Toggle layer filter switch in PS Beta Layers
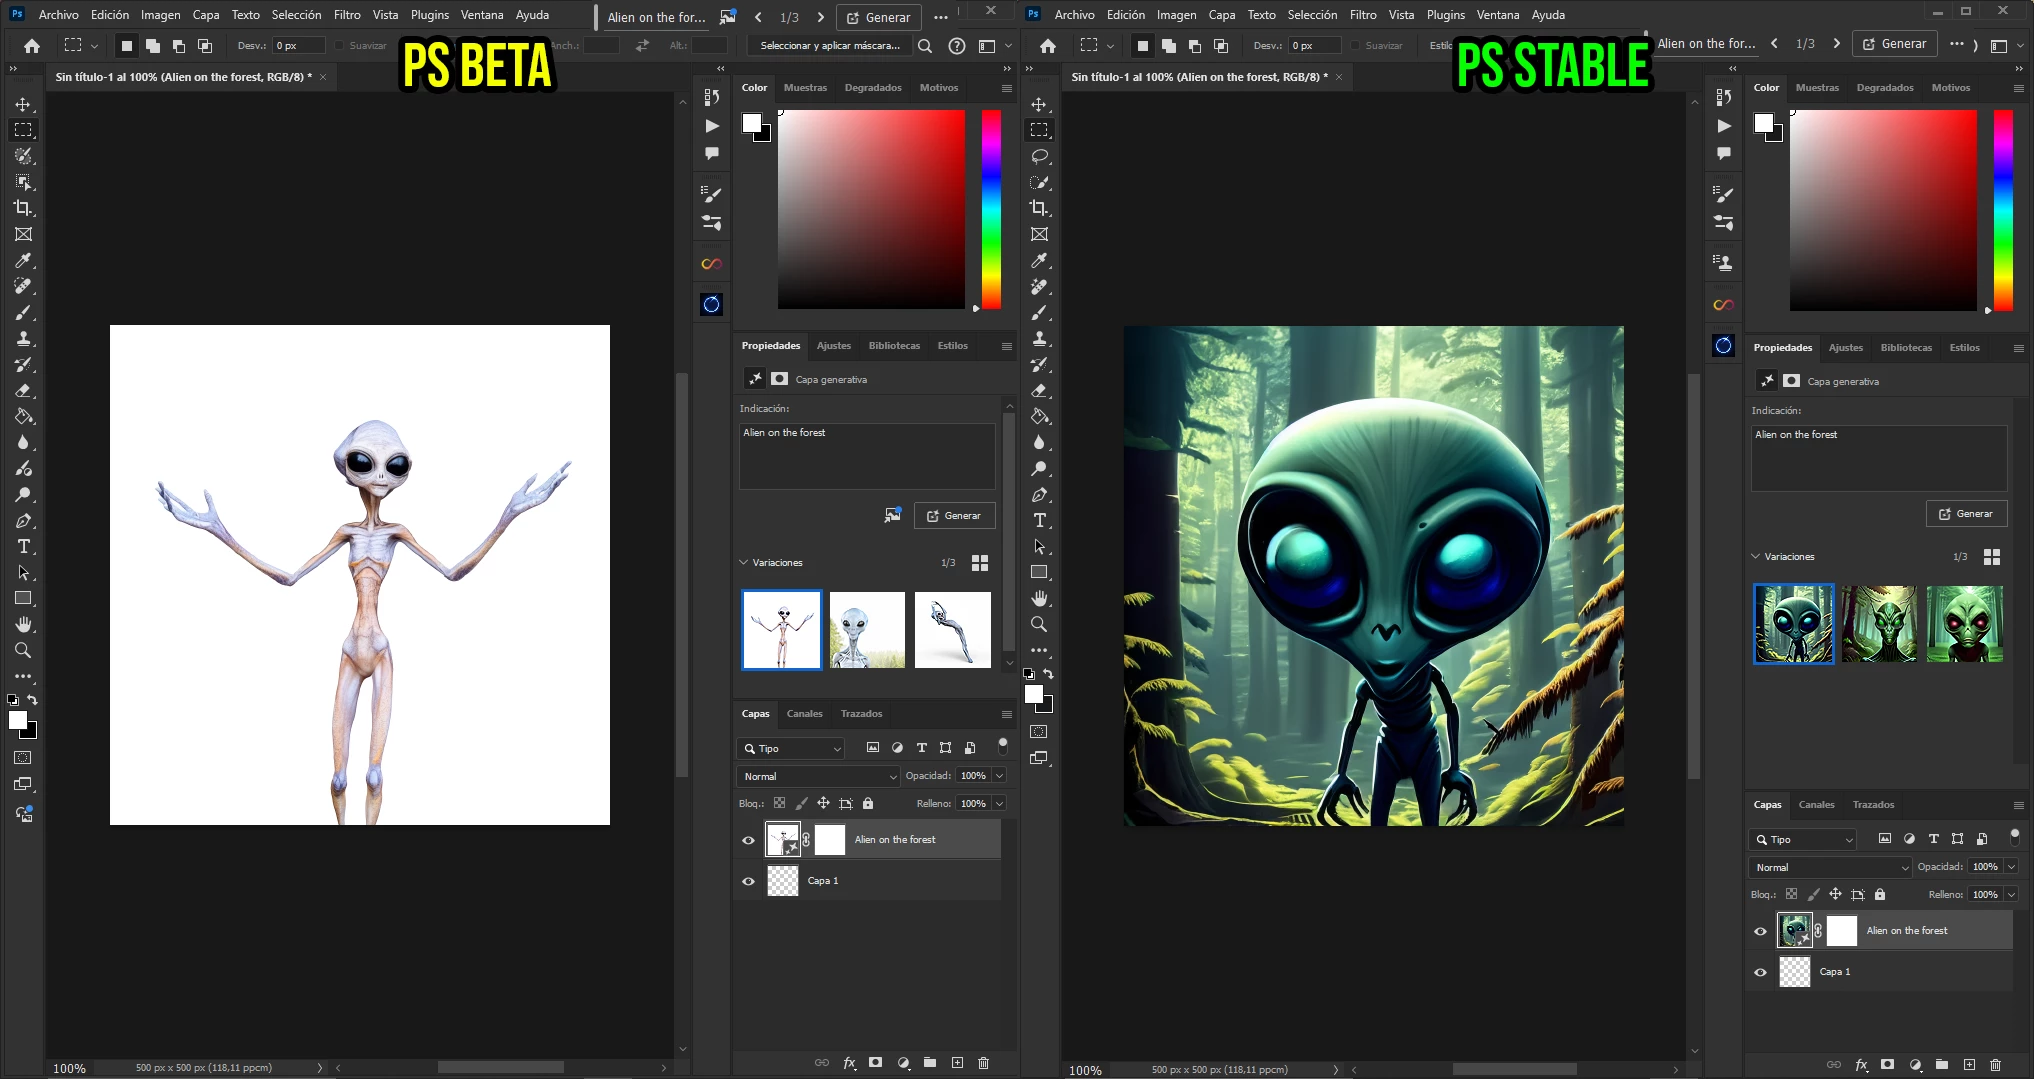This screenshot has height=1079, width=2034. pyautogui.click(x=1003, y=745)
